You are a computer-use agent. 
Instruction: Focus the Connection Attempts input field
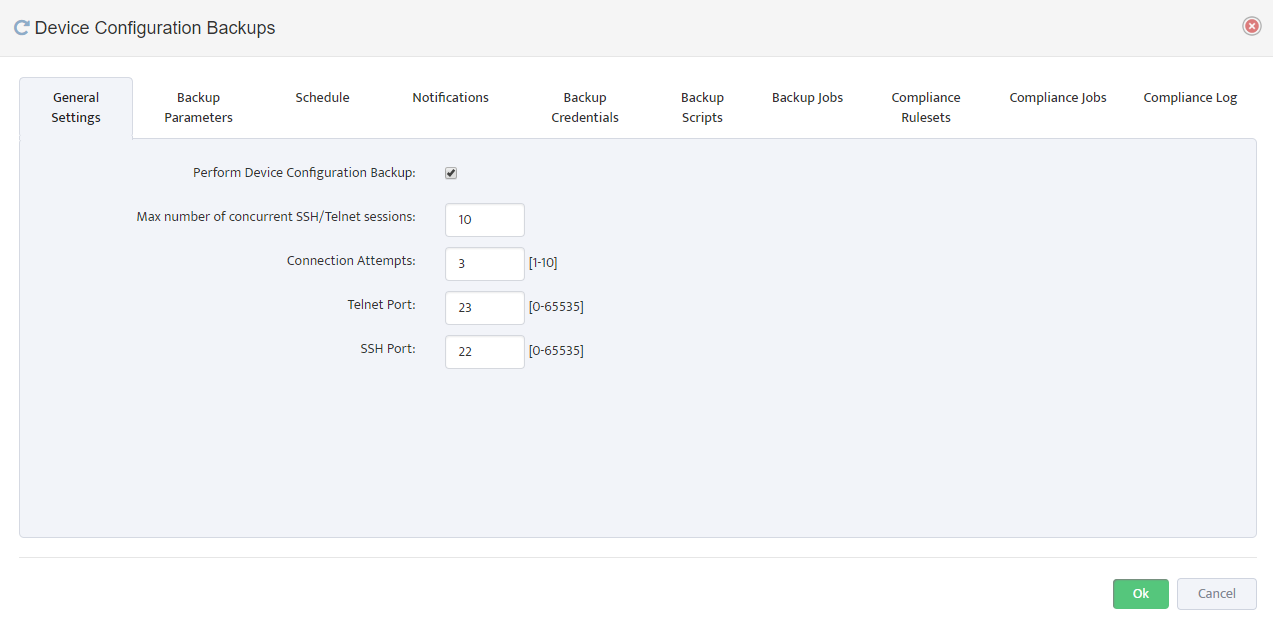(485, 264)
